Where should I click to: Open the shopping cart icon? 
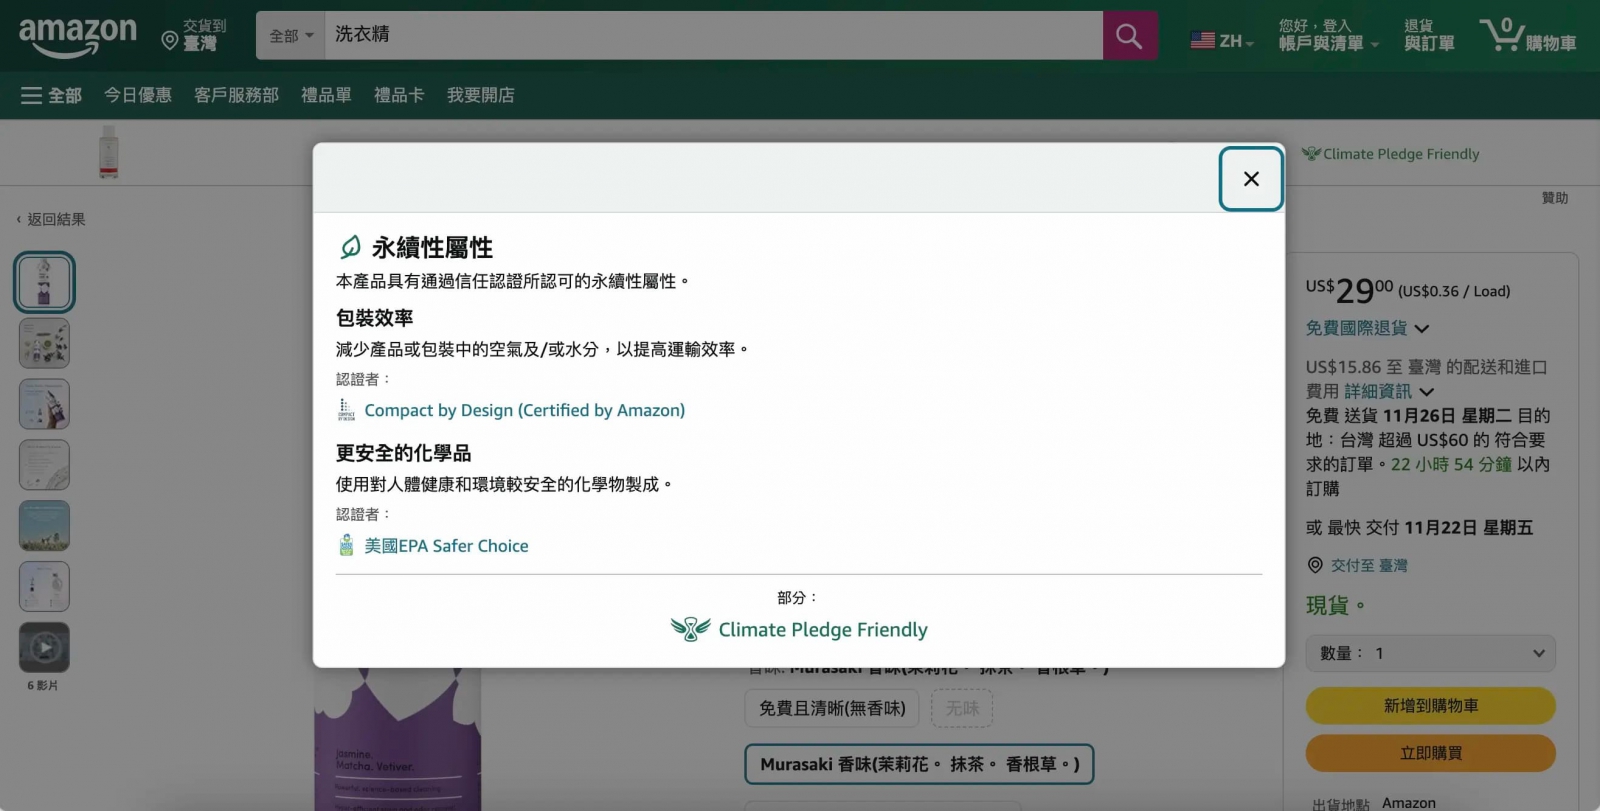(x=1528, y=35)
